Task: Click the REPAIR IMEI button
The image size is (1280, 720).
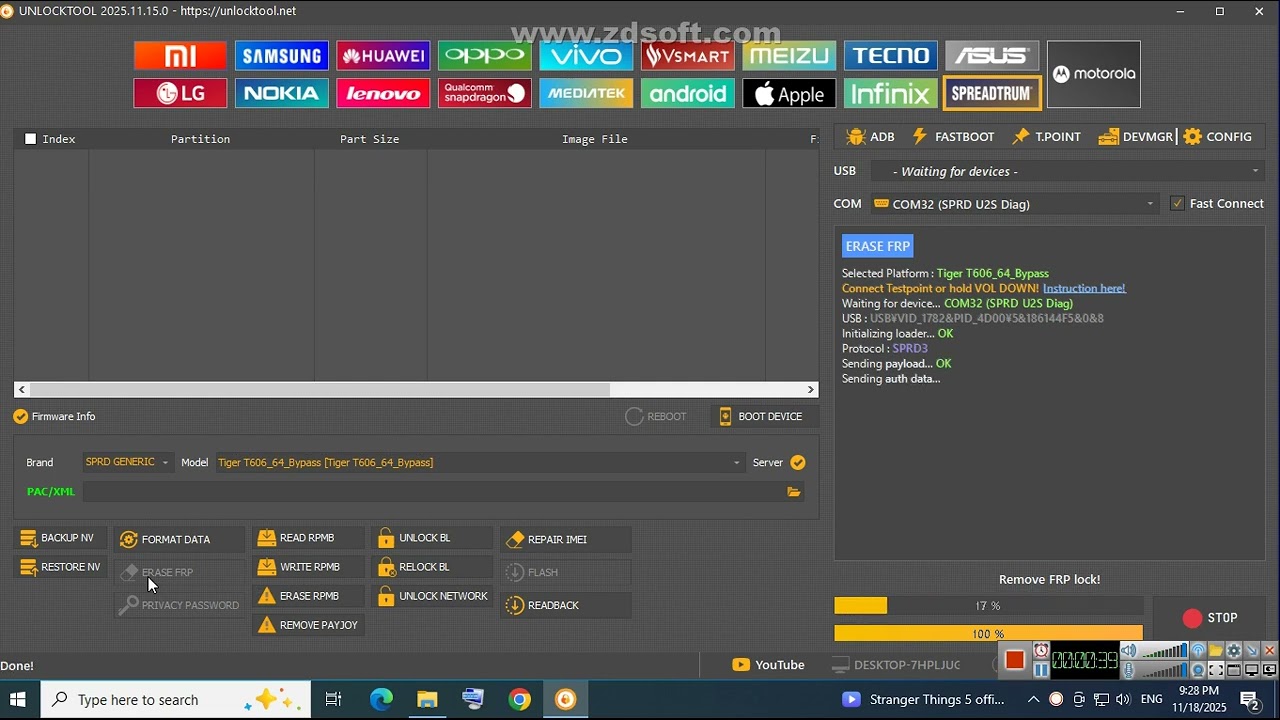Action: [566, 540]
